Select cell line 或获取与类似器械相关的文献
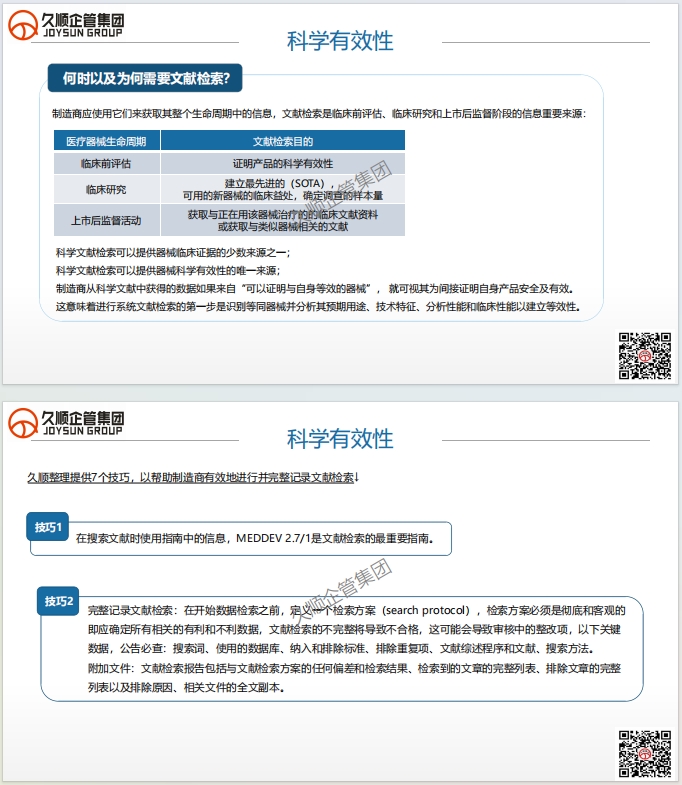Viewport: 682px width, 785px height. pyautogui.click(x=283, y=227)
